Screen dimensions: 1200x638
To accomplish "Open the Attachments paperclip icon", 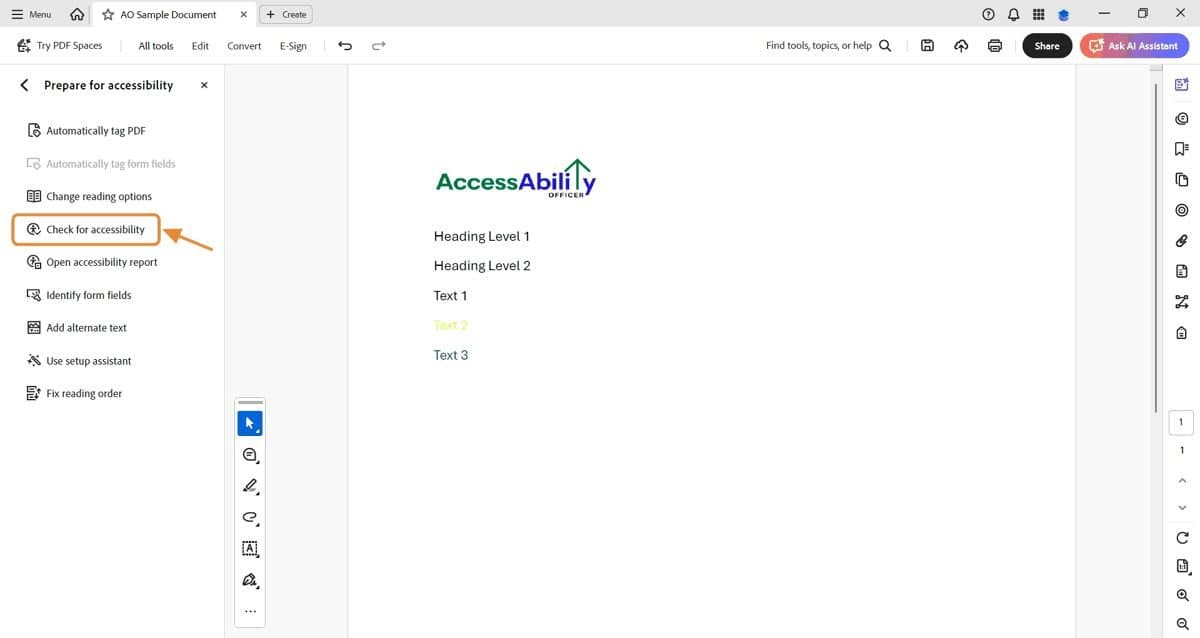I will [x=1181, y=240].
